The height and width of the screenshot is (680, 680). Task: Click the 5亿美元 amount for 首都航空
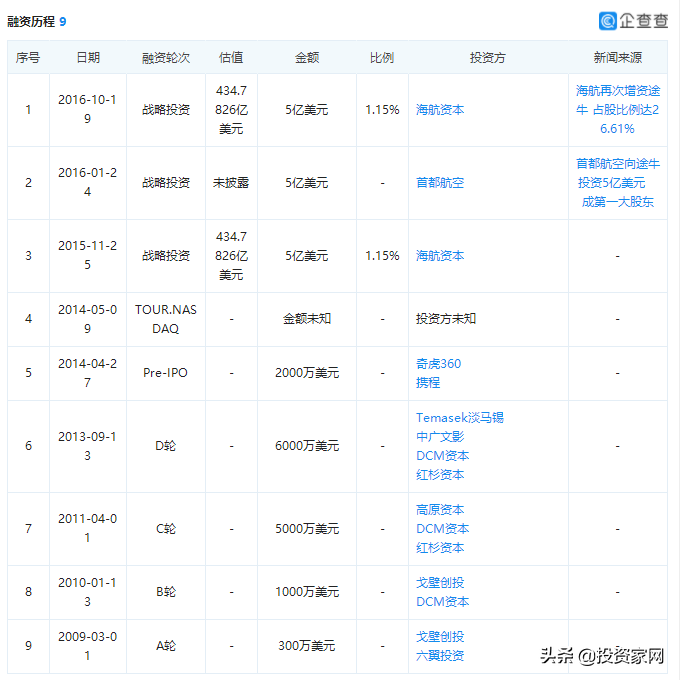coord(307,183)
